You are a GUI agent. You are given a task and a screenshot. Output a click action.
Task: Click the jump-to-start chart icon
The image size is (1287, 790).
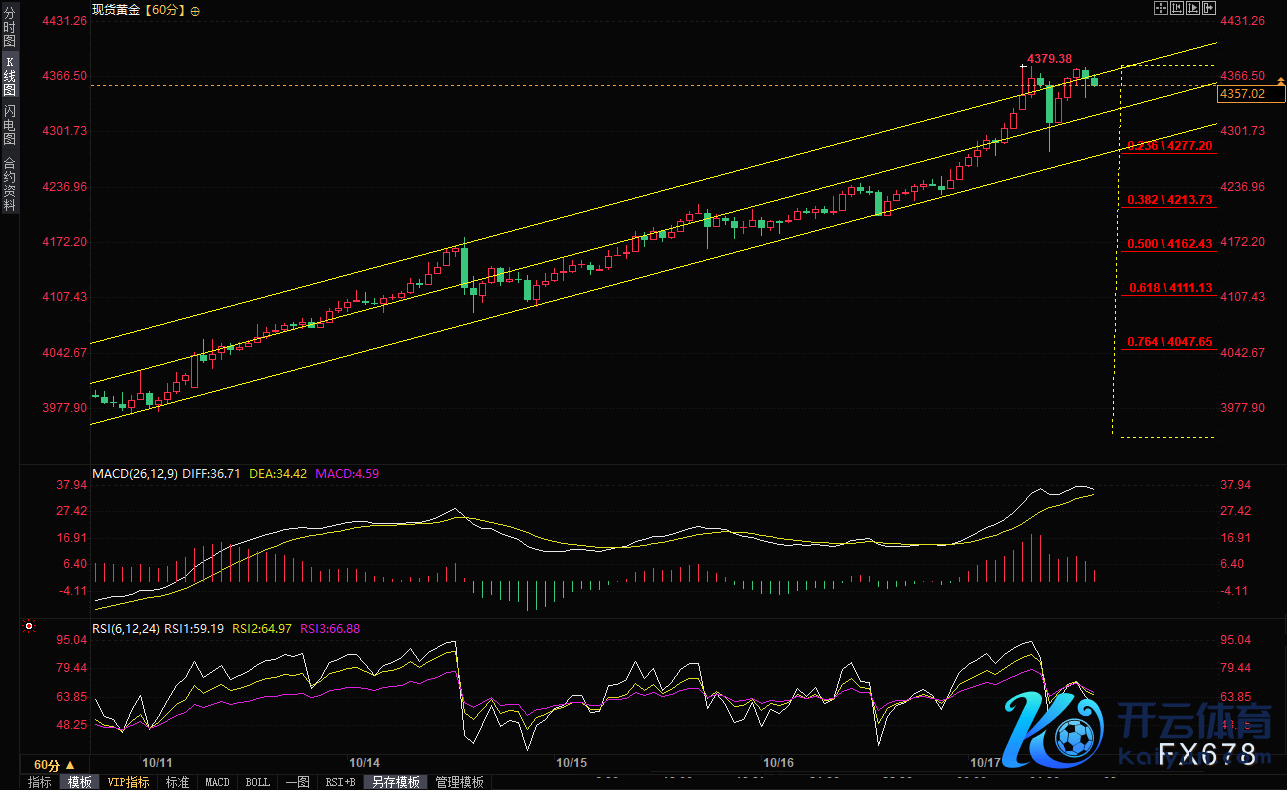[1176, 8]
